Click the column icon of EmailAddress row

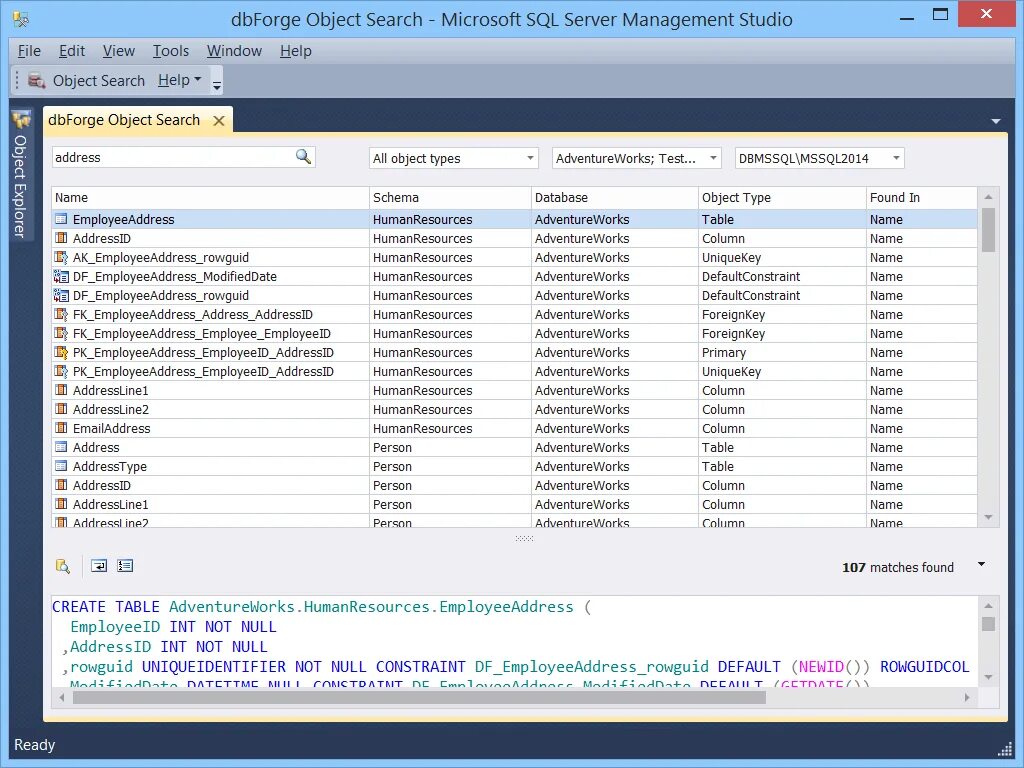click(61, 428)
